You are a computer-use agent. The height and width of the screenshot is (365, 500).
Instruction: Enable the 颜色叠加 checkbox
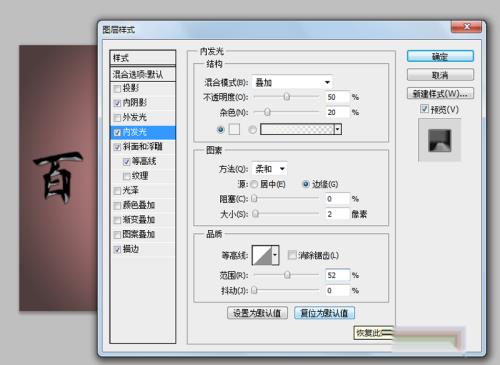(x=117, y=206)
